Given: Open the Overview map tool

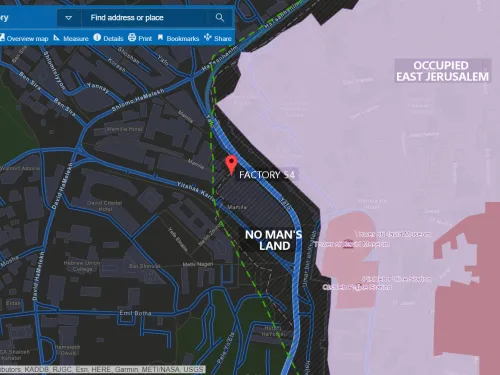Looking at the screenshot, I should coord(24,38).
